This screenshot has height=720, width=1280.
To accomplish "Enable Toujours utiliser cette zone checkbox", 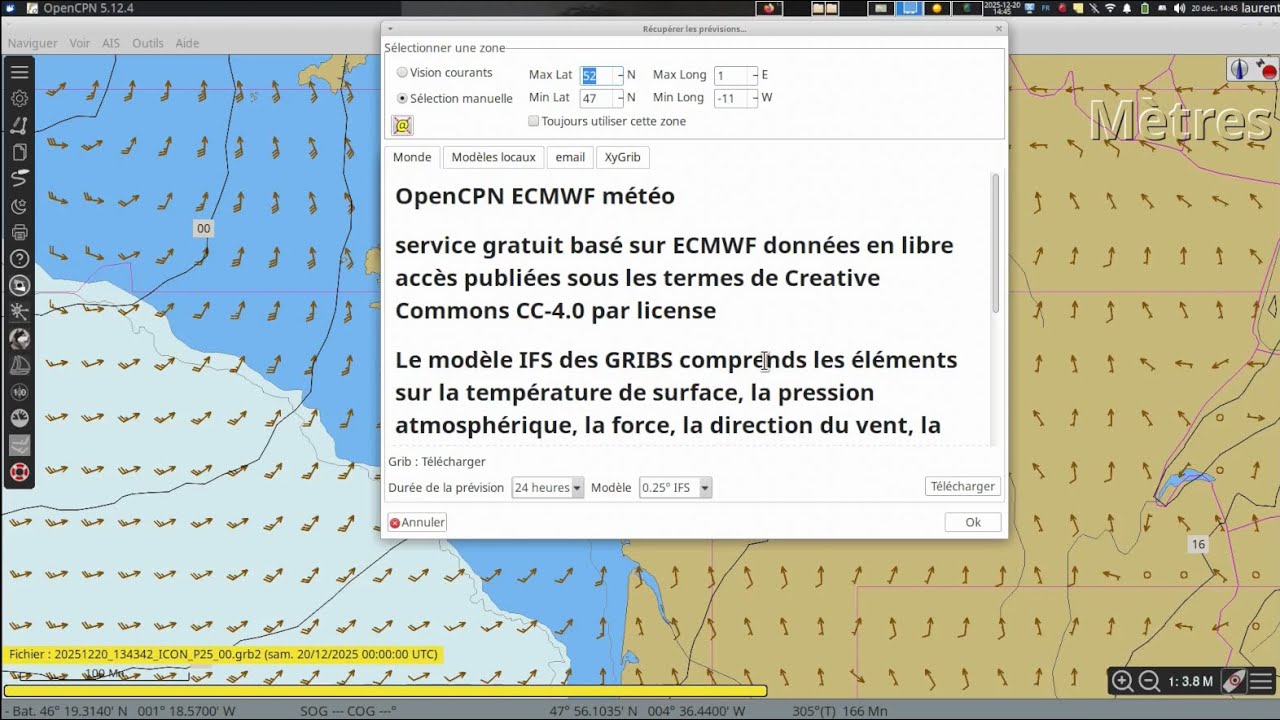I will point(533,121).
